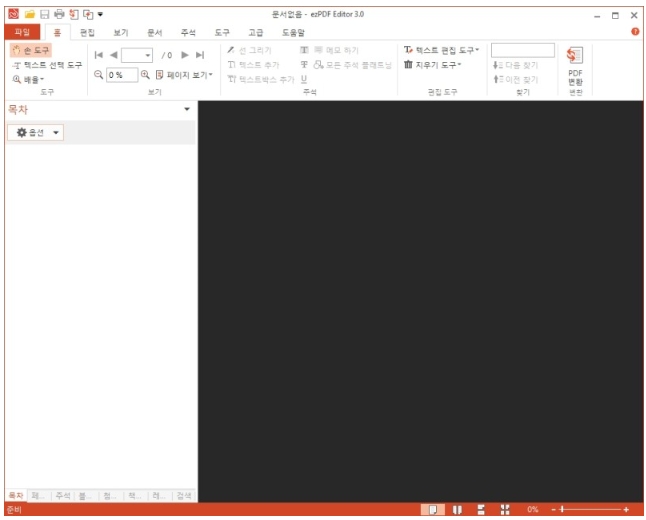Click the 준비 status text
The height and width of the screenshot is (520, 646).
pos(14,510)
